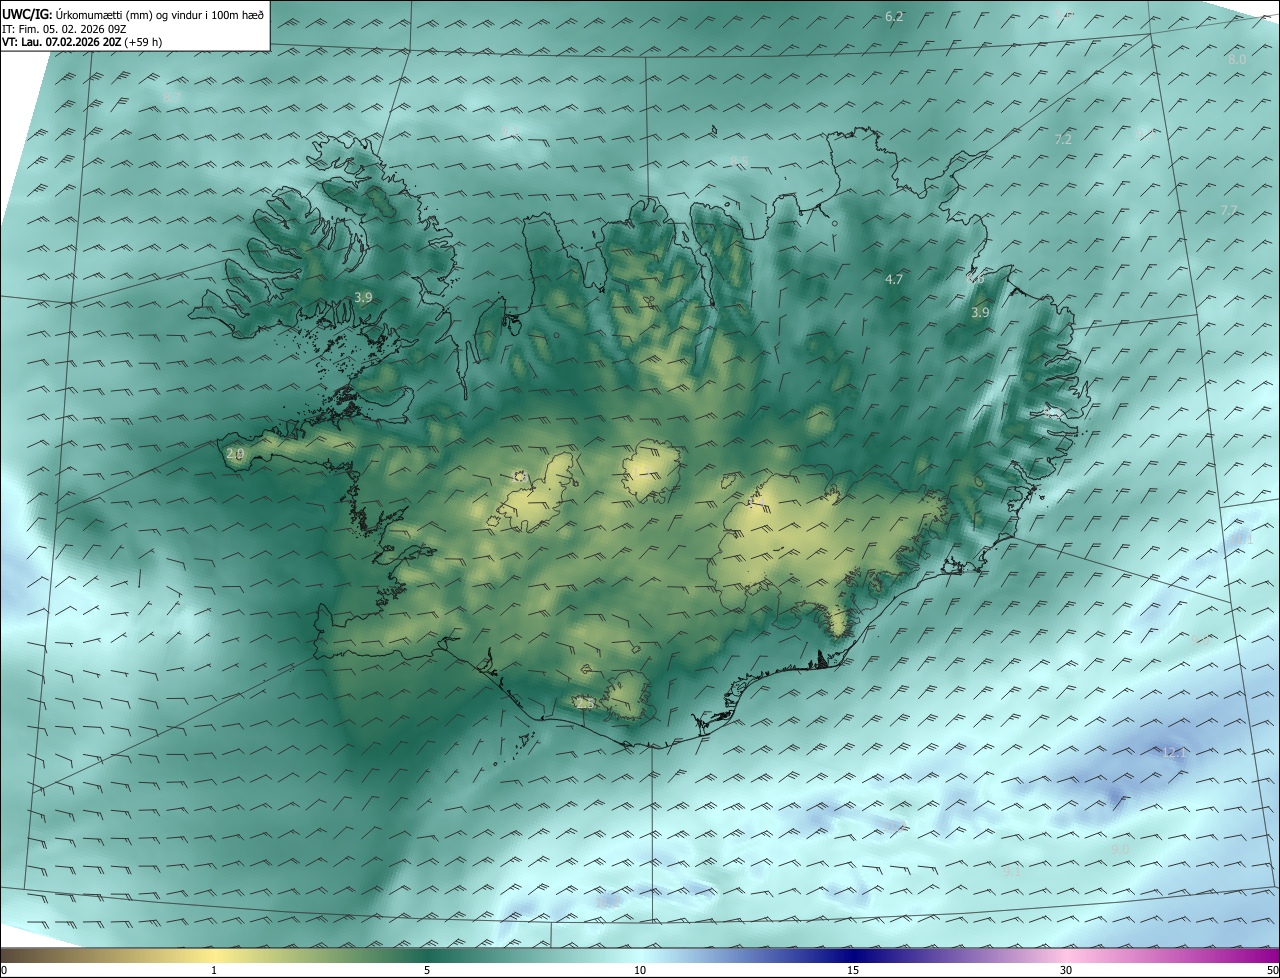Viewport: 1280px width, 978px height.
Task: Click the 50 tick on the color scale
Action: tap(1272, 970)
